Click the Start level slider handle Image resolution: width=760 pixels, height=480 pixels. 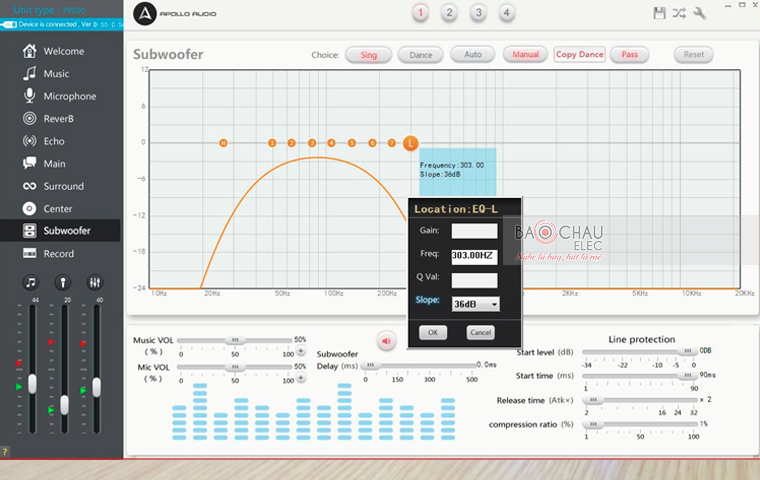tap(688, 351)
